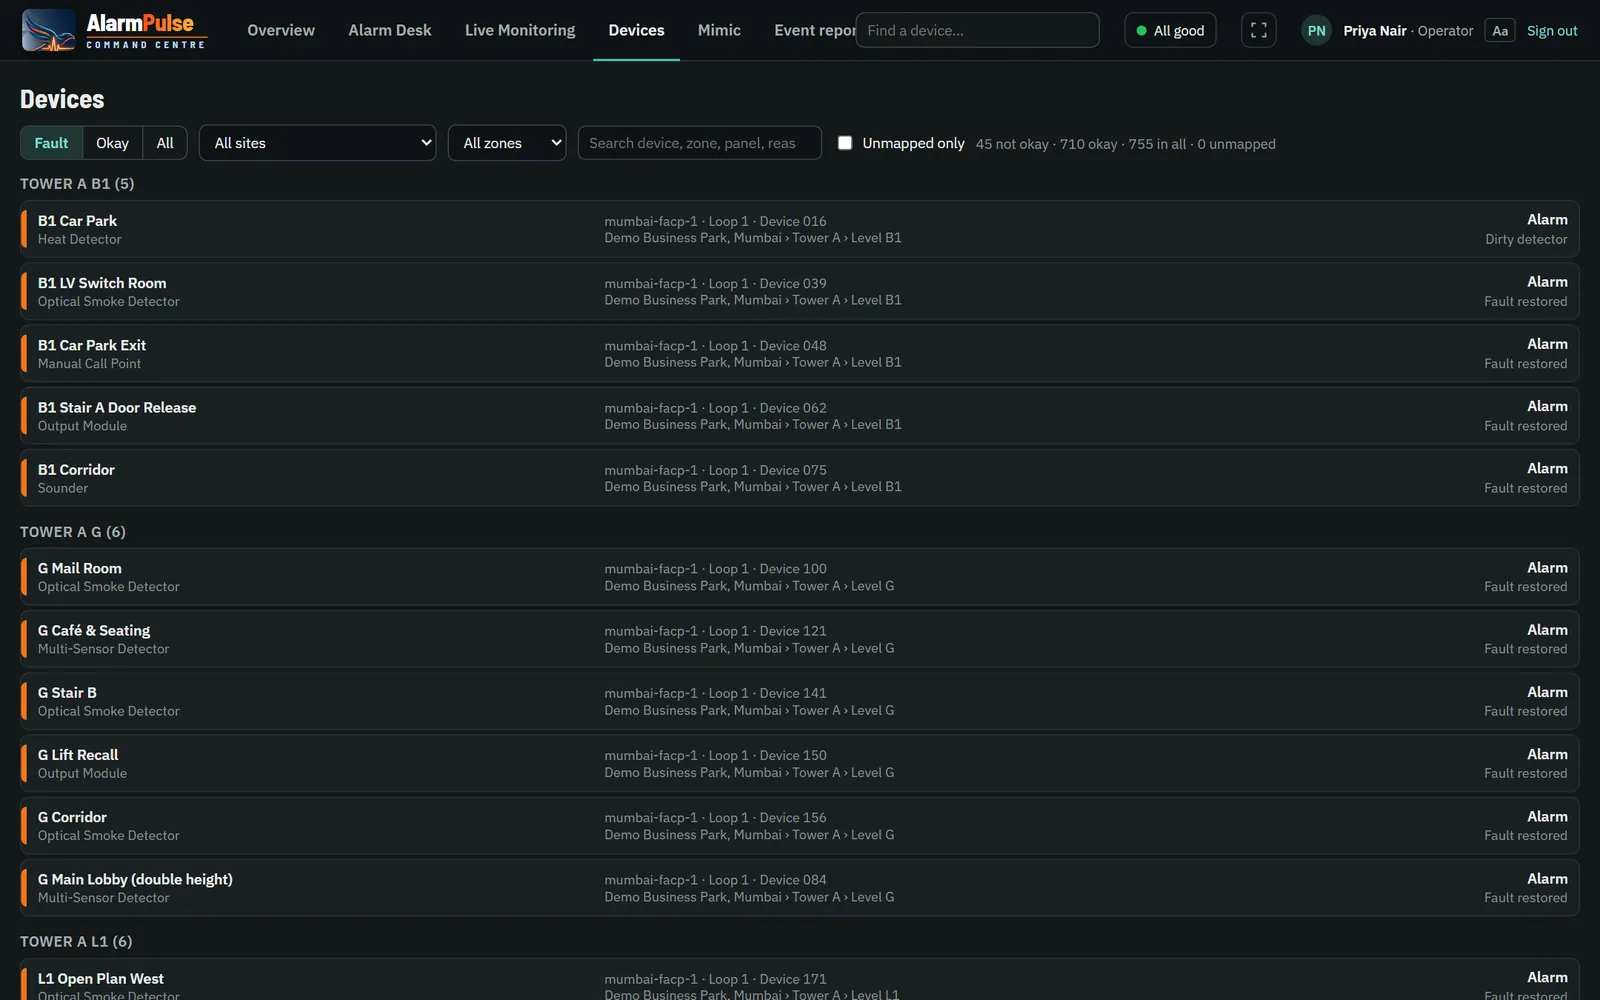This screenshot has width=1600, height=1000.
Task: Open the Alarm Desk tab
Action: [390, 30]
